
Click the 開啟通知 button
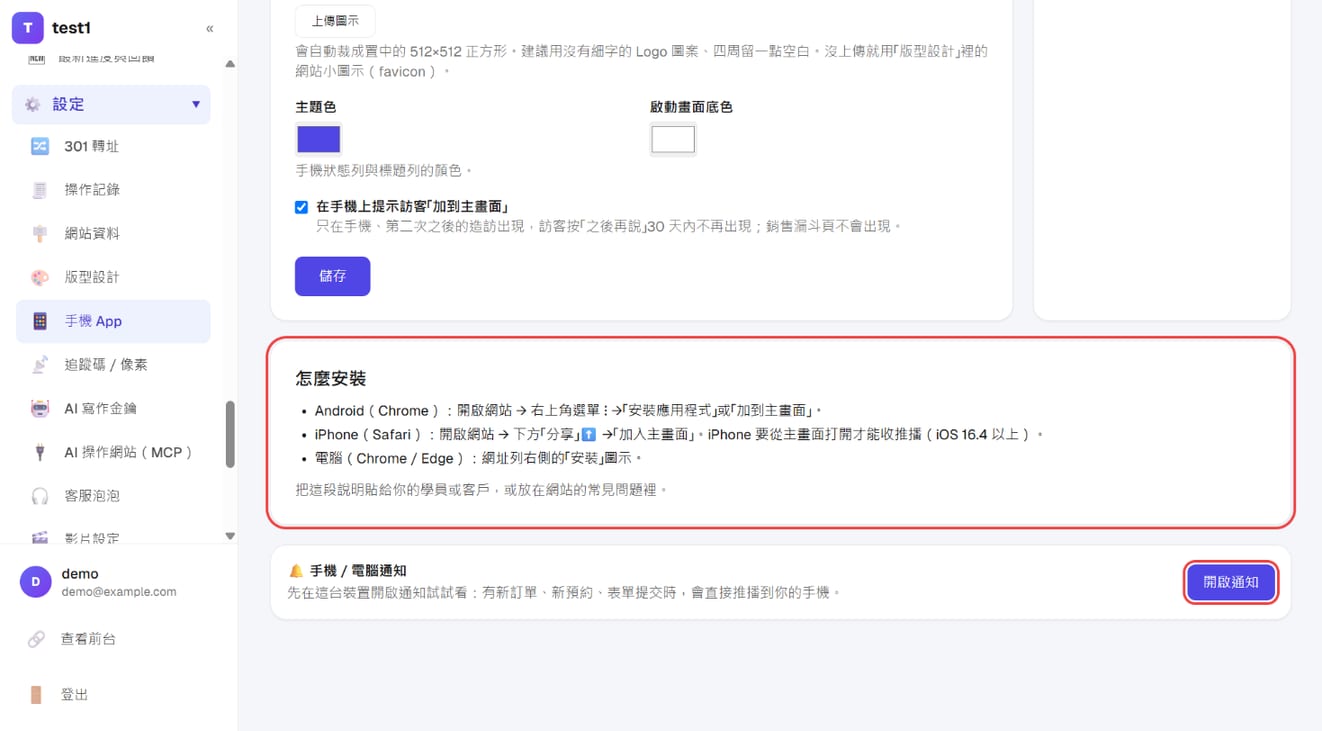[1231, 582]
